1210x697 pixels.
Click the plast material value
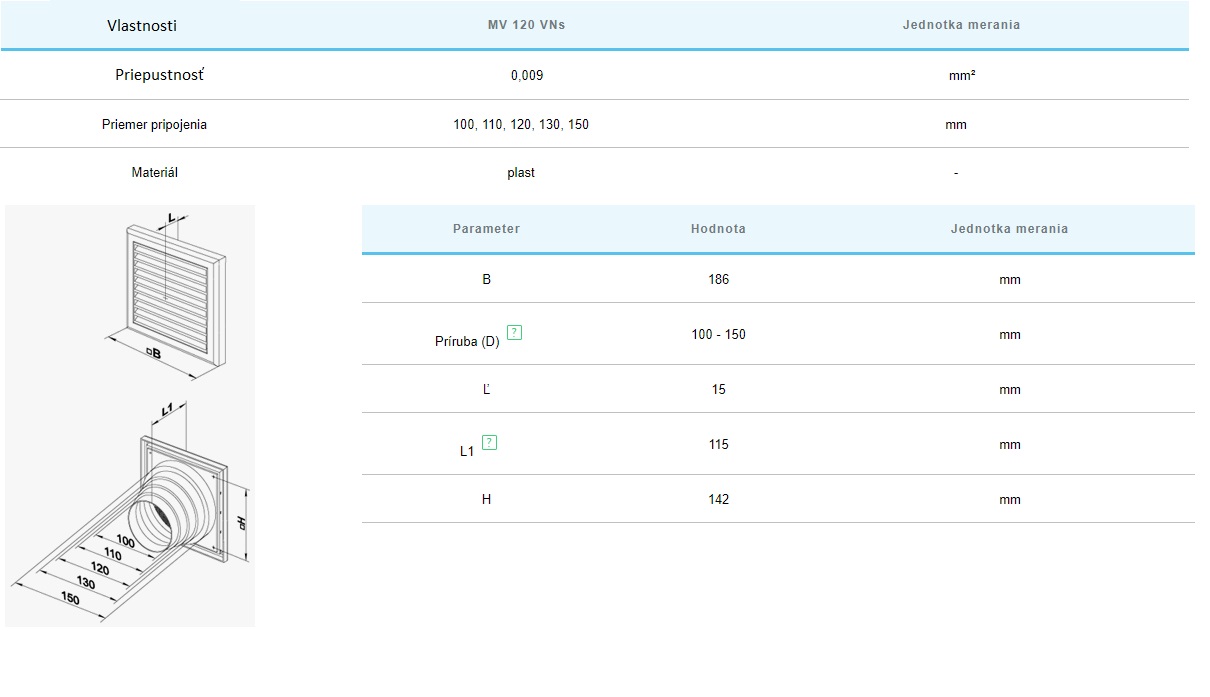coord(521,173)
